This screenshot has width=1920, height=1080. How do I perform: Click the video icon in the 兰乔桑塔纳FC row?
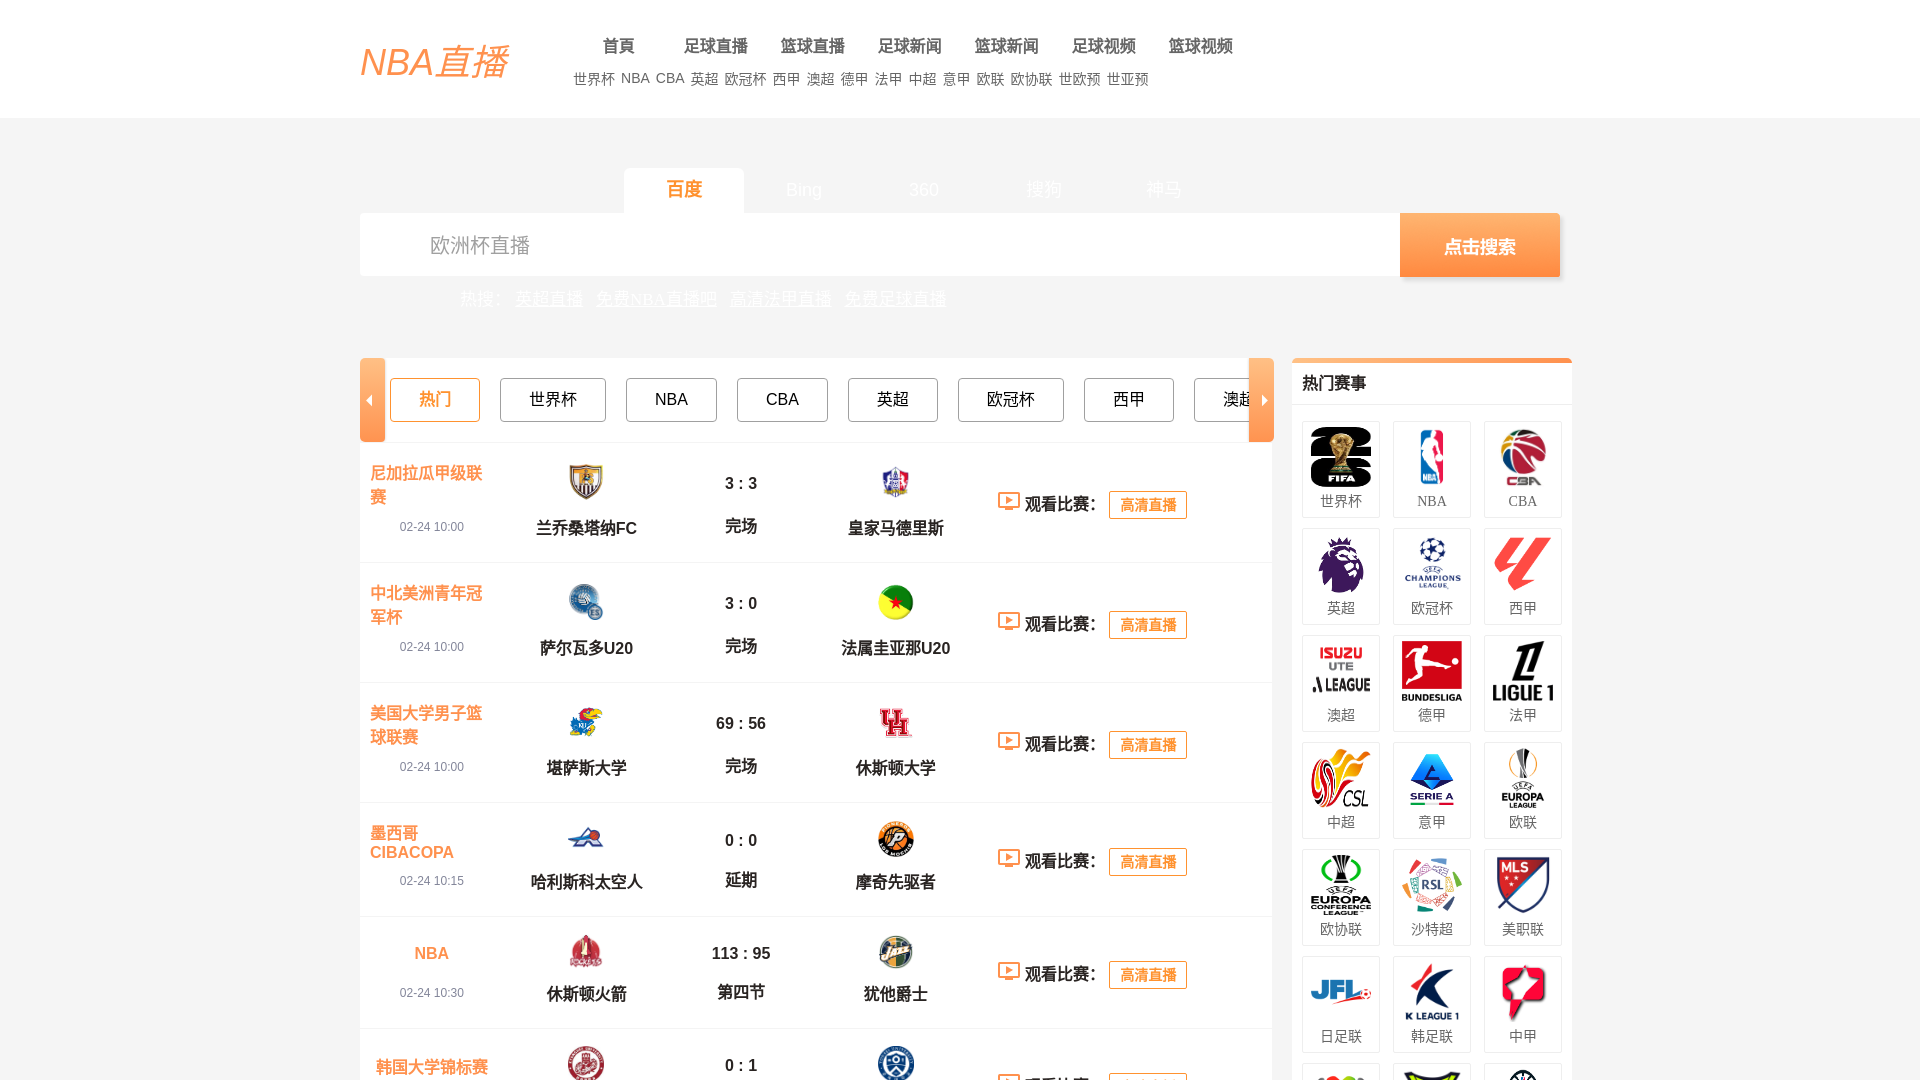[1008, 501]
